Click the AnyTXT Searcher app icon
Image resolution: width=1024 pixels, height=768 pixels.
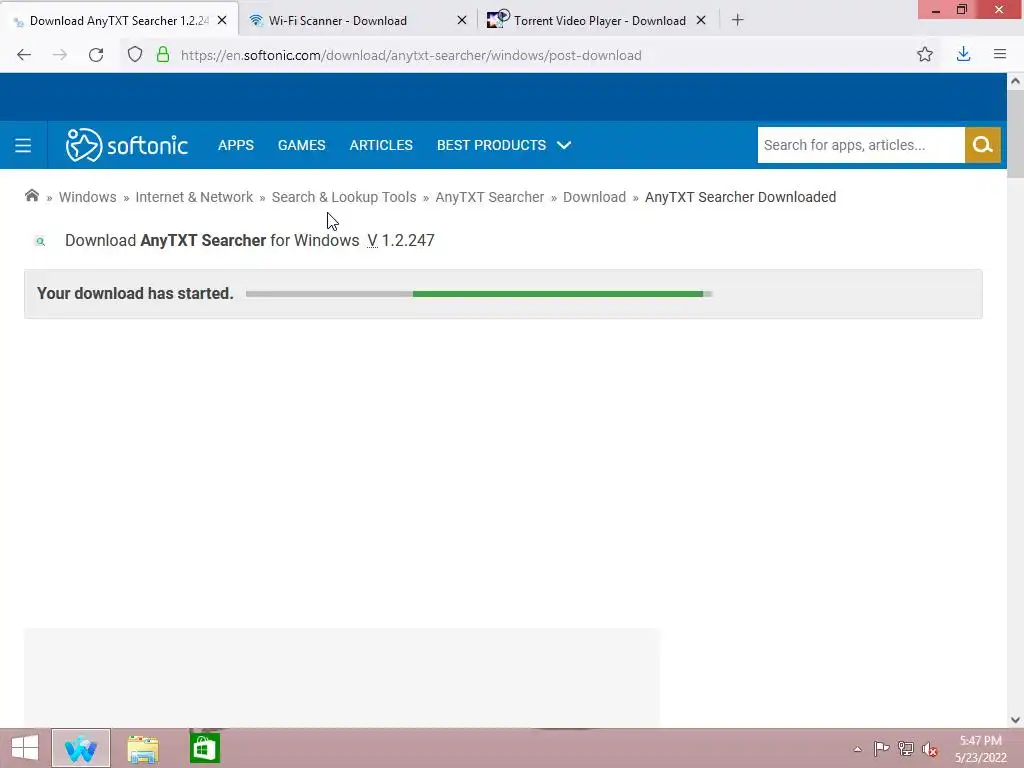click(40, 241)
